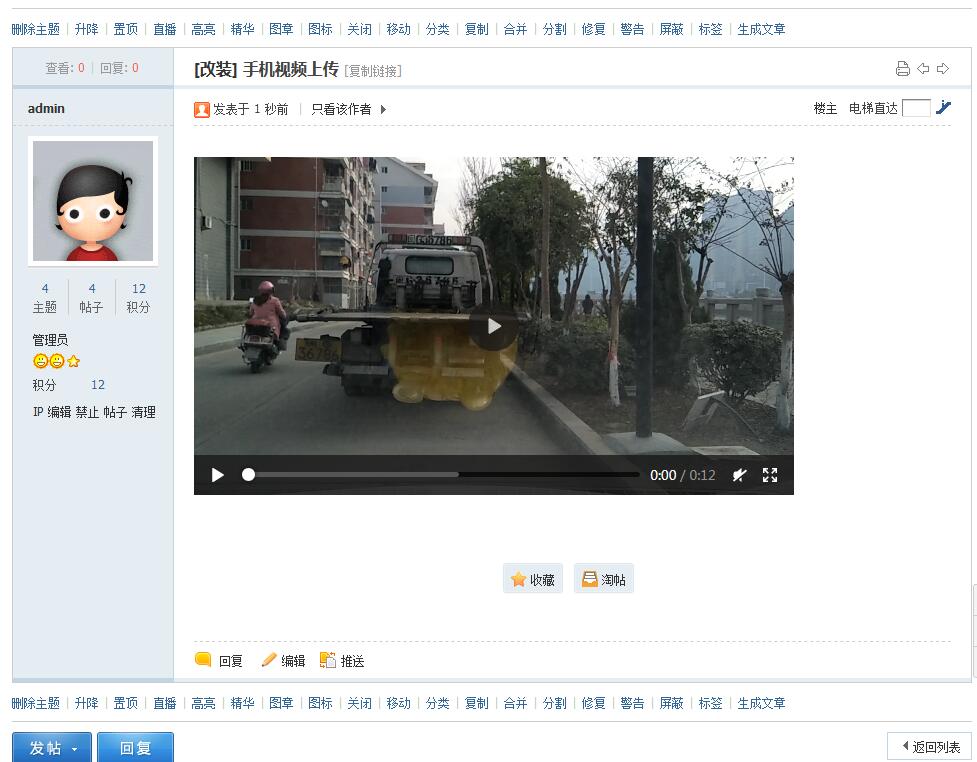Image resolution: width=977 pixels, height=762 pixels.
Task: Toggle fullscreen on the video player
Action: pyautogui.click(x=770, y=475)
